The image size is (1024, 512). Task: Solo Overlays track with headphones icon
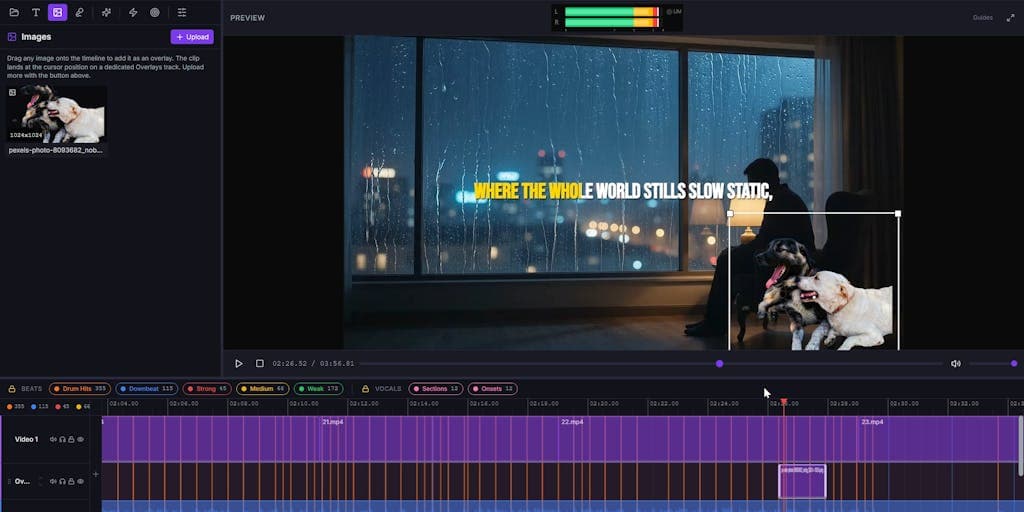click(x=63, y=481)
